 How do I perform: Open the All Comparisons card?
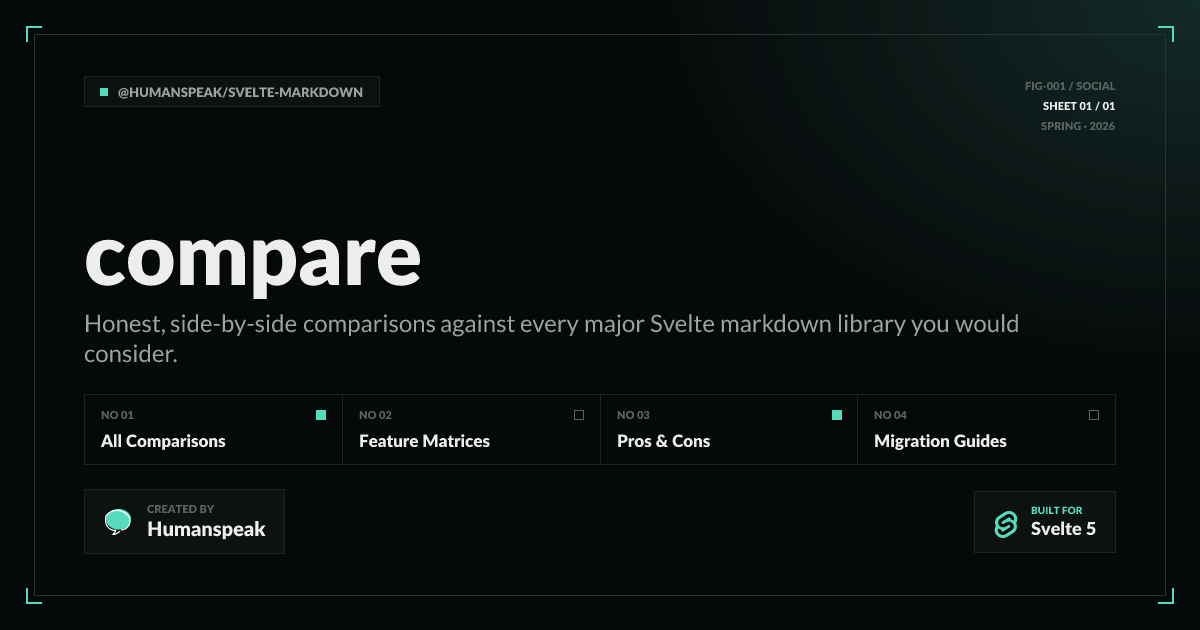click(214, 429)
